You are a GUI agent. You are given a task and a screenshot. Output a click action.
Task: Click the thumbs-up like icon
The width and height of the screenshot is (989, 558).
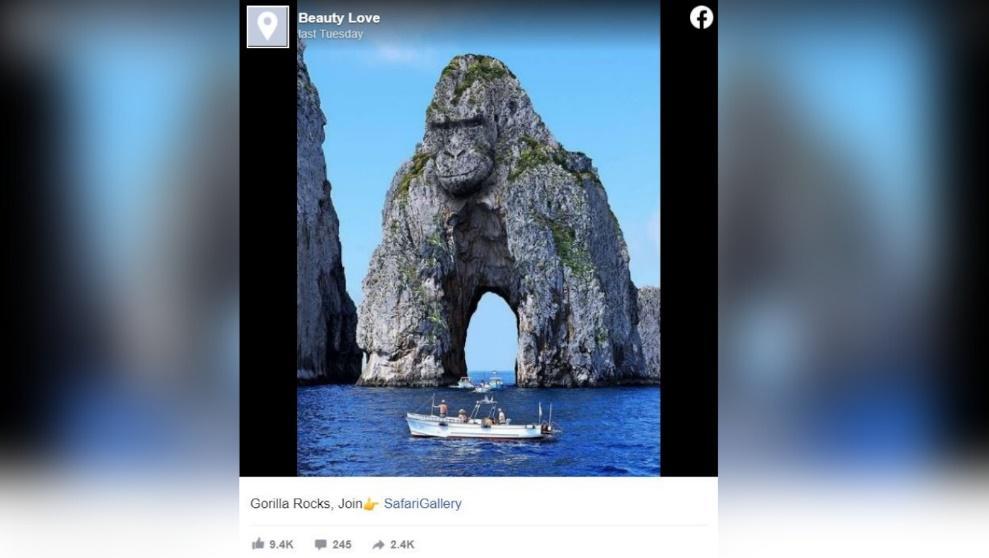[258, 543]
